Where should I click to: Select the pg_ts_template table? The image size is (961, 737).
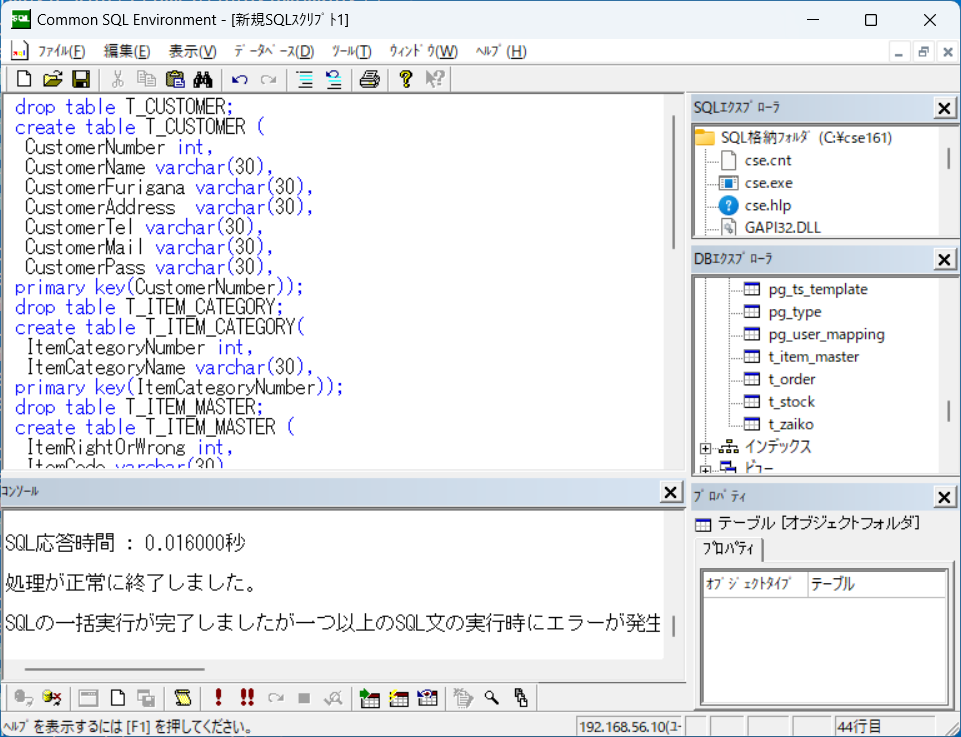coord(818,289)
